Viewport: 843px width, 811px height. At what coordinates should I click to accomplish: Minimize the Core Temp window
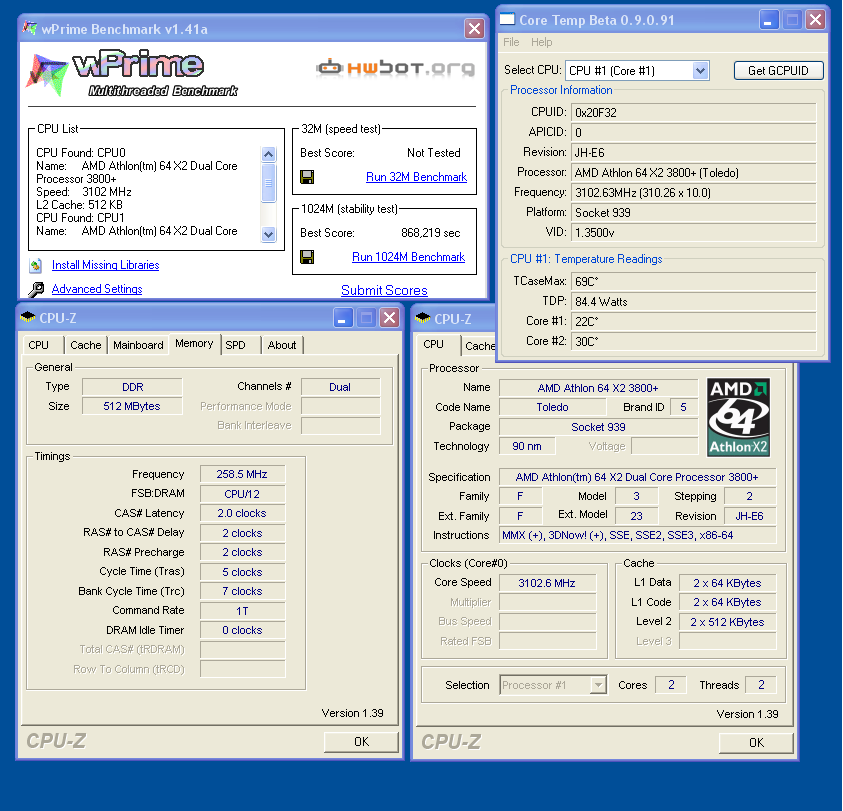pyautogui.click(x=769, y=20)
